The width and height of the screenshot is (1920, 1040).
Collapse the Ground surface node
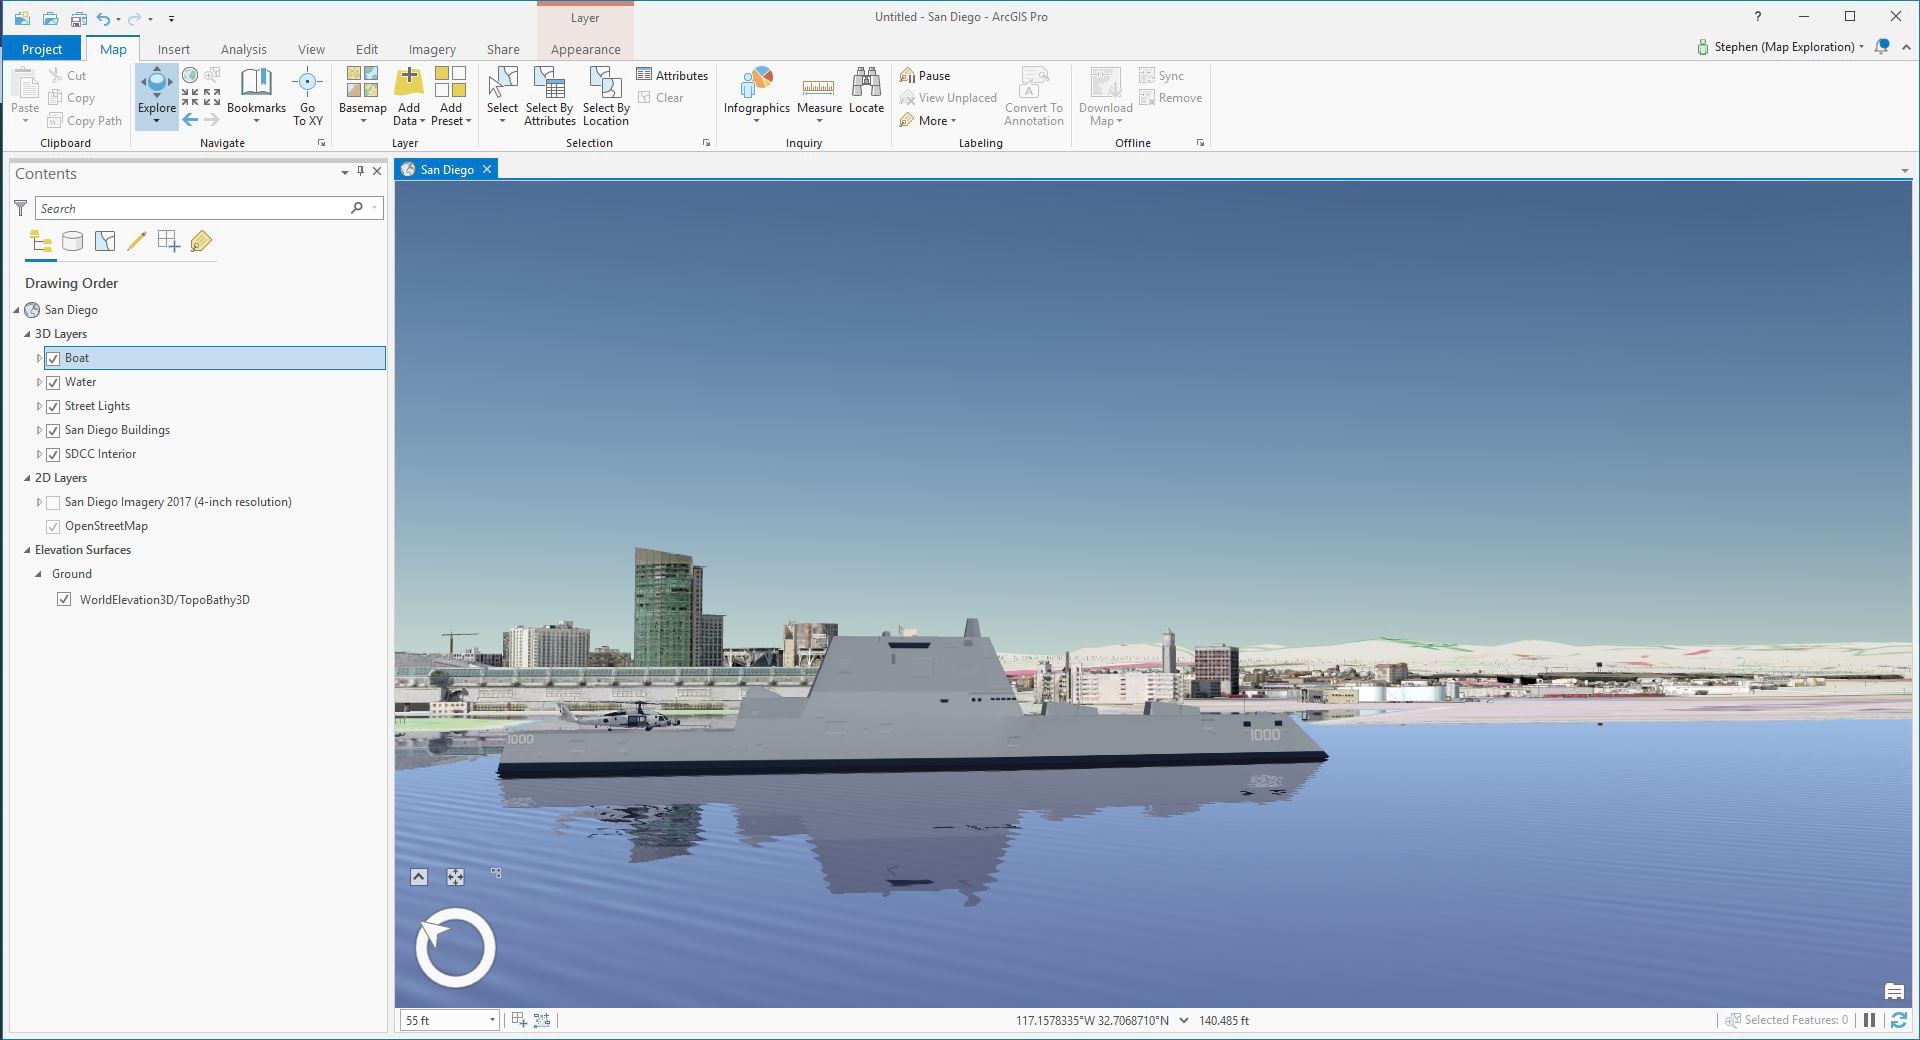(x=39, y=574)
